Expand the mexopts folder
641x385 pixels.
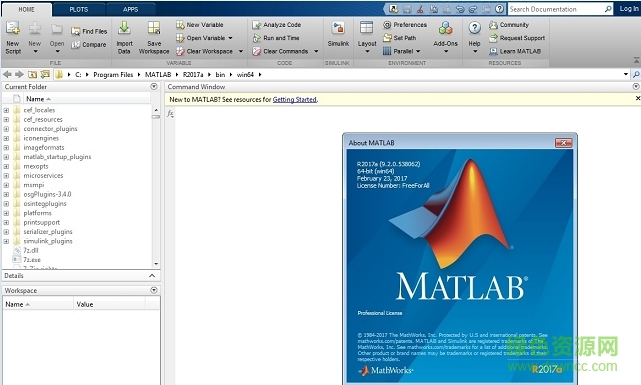[x=6, y=167]
